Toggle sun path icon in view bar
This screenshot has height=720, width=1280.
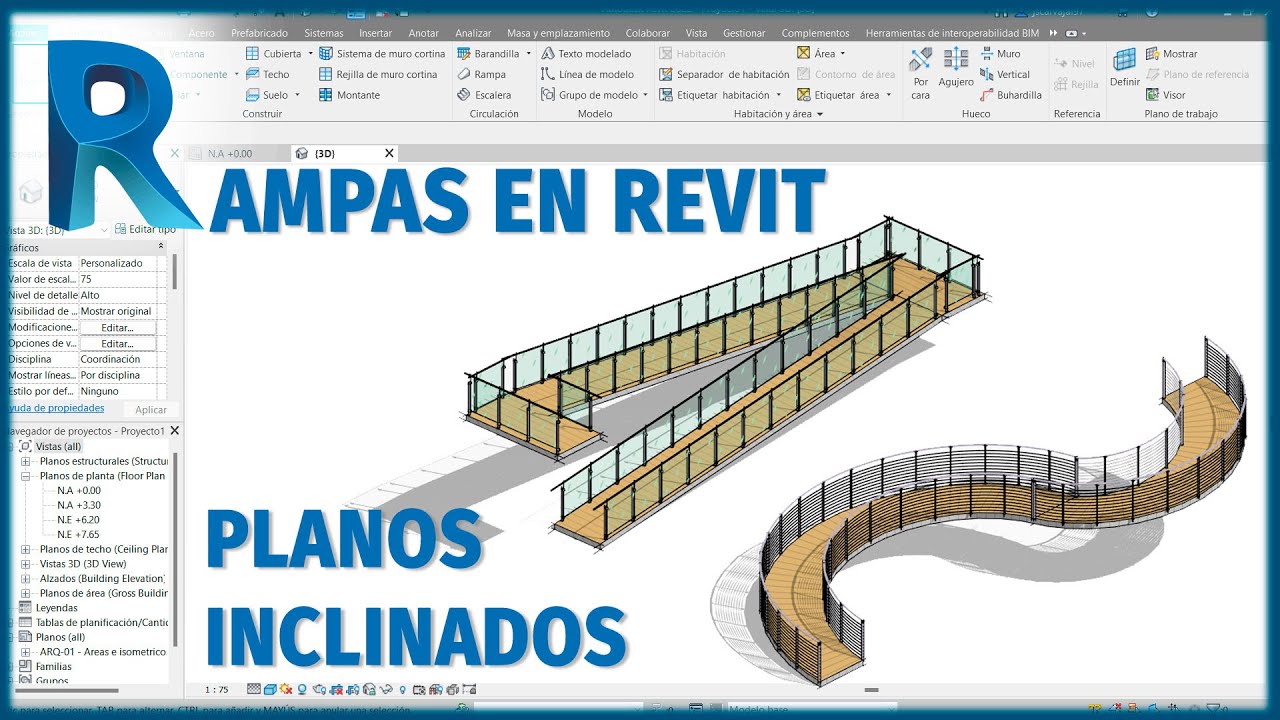click(286, 689)
